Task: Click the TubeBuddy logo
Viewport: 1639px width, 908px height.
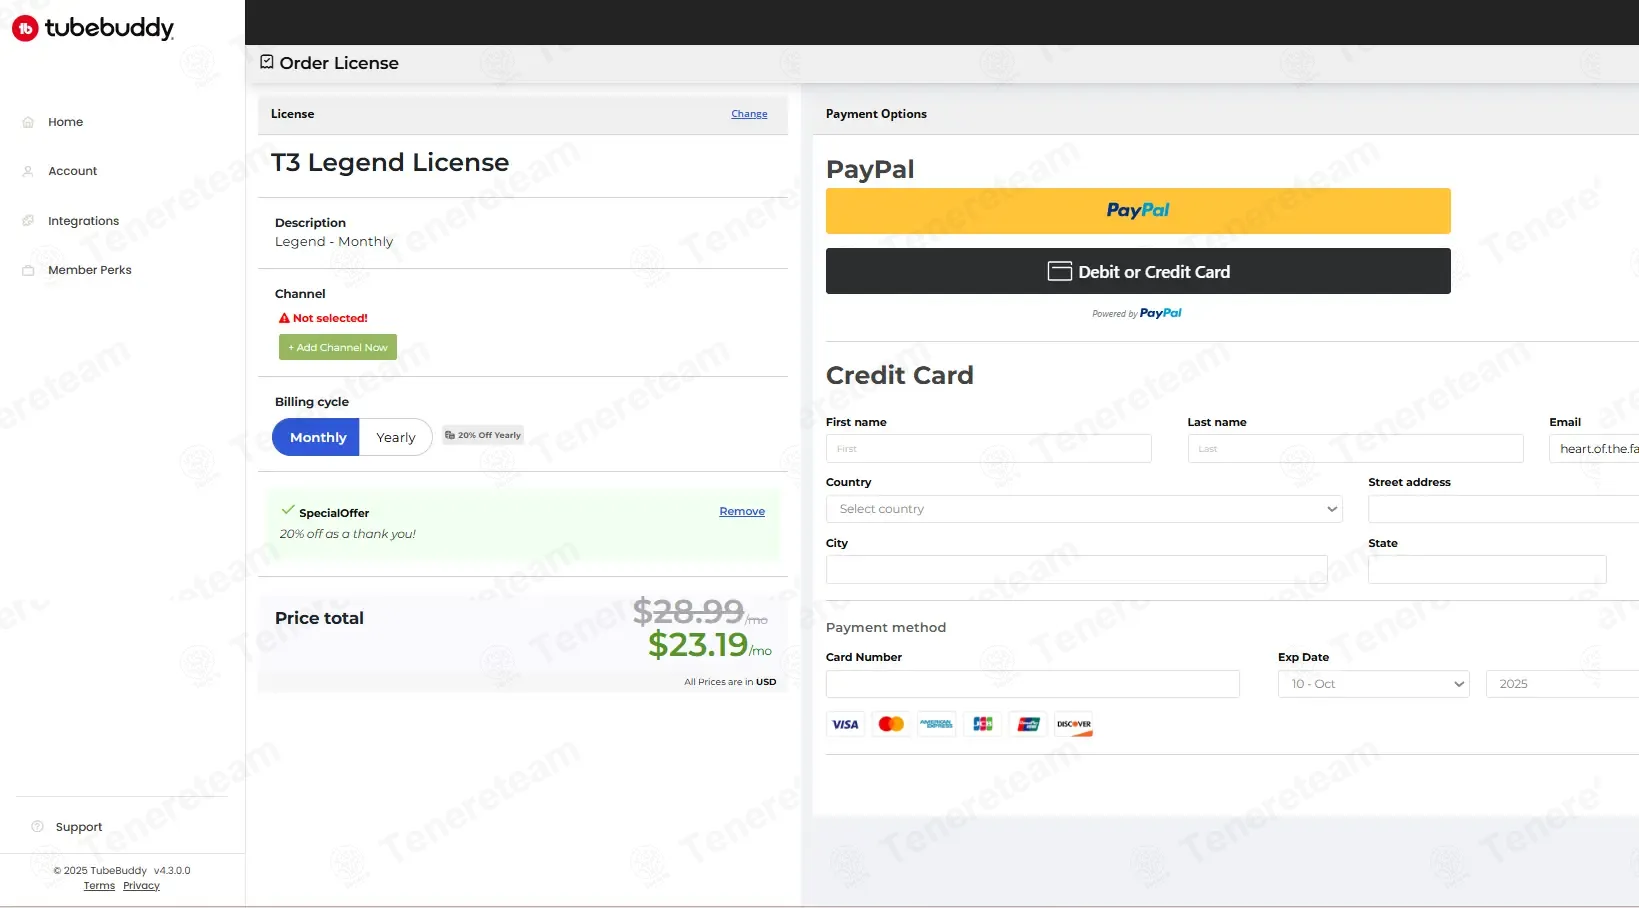Action: point(93,28)
